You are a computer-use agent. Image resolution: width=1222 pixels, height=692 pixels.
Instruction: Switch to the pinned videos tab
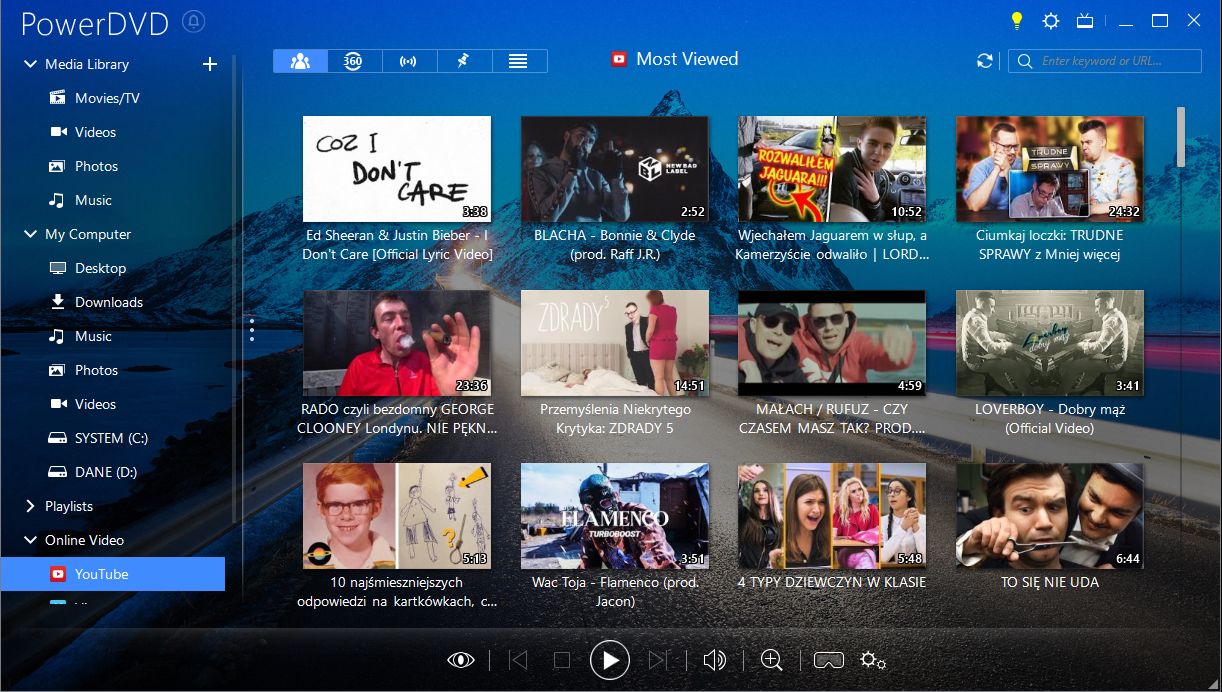coord(464,61)
